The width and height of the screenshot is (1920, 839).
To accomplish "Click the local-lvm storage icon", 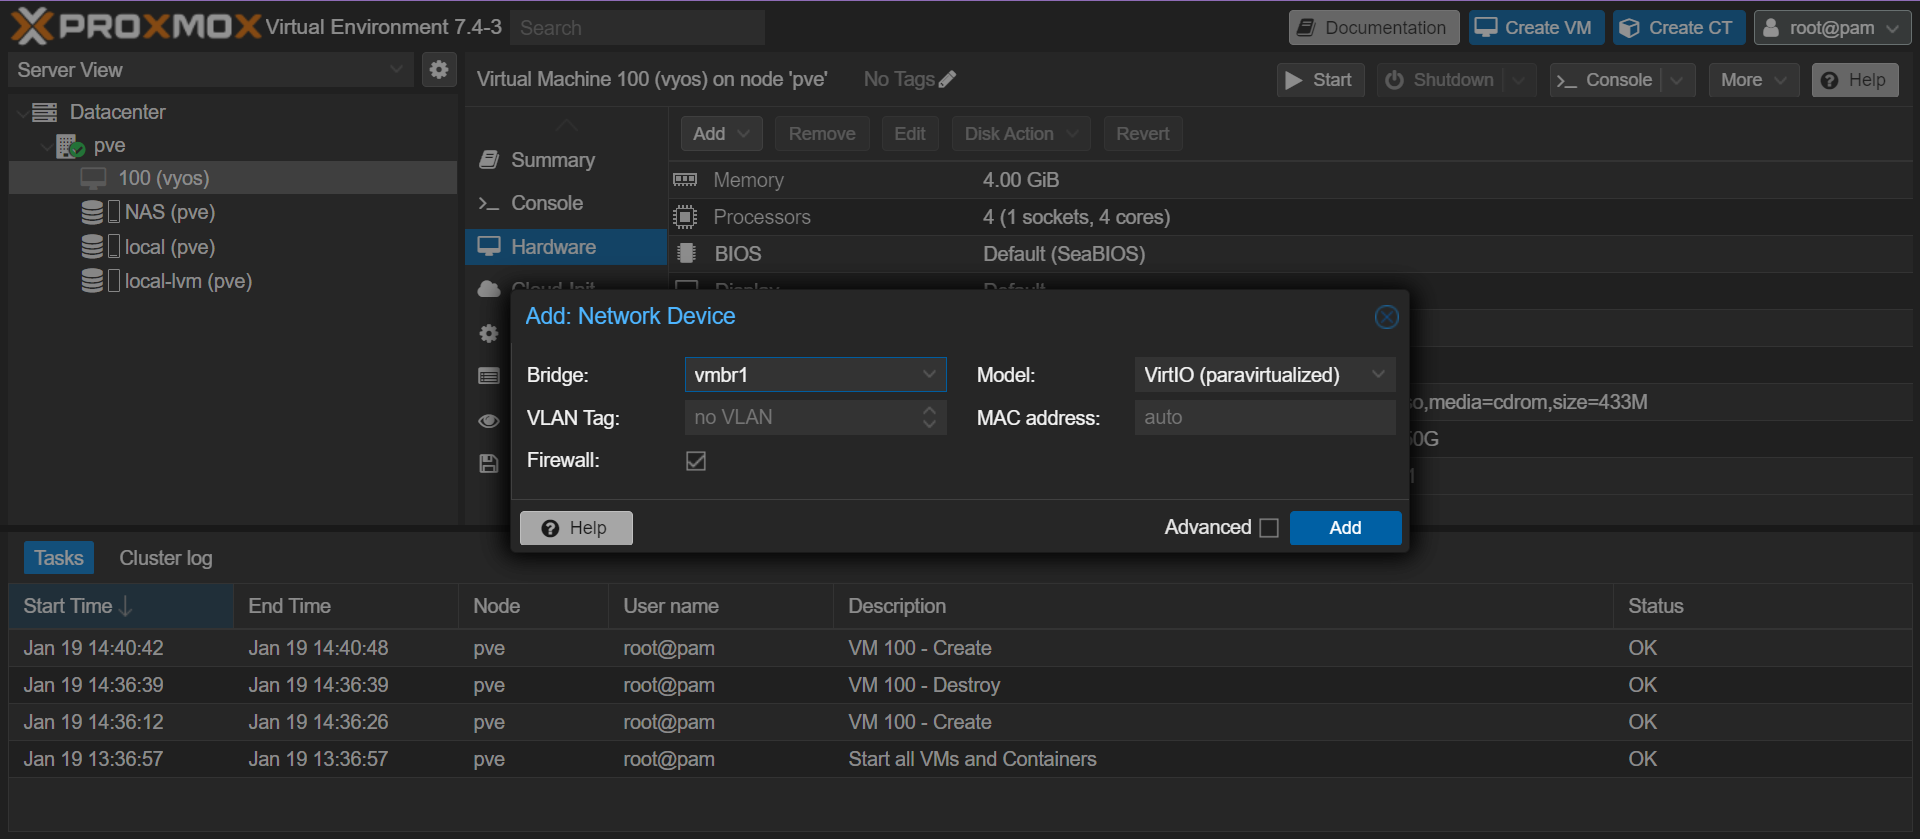I will coord(92,281).
